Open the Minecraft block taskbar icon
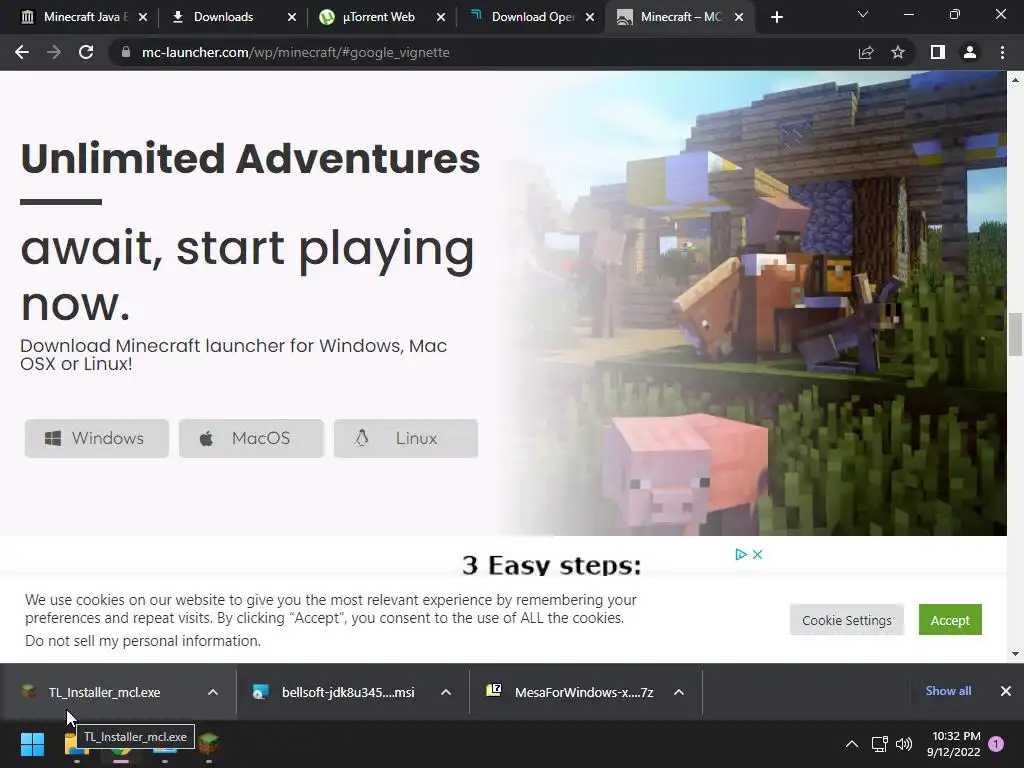Viewport: 1024px width, 768px height. [209, 743]
